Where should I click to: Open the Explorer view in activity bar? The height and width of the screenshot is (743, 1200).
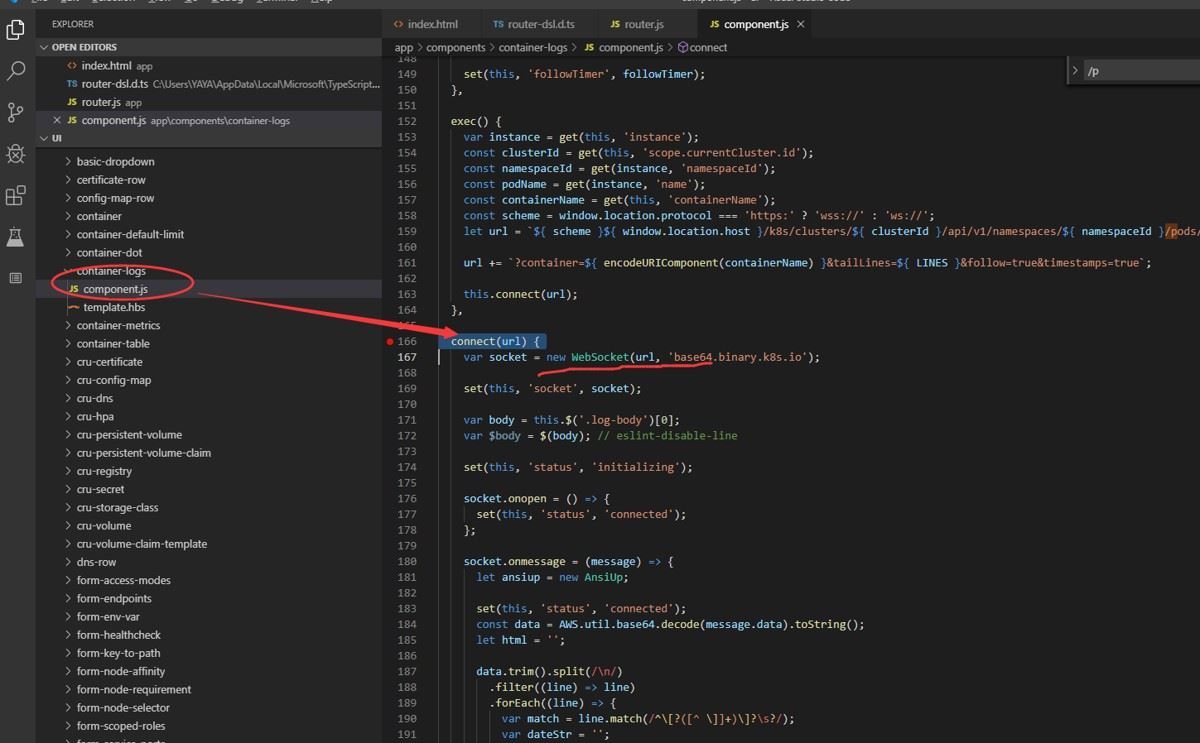click(16, 30)
